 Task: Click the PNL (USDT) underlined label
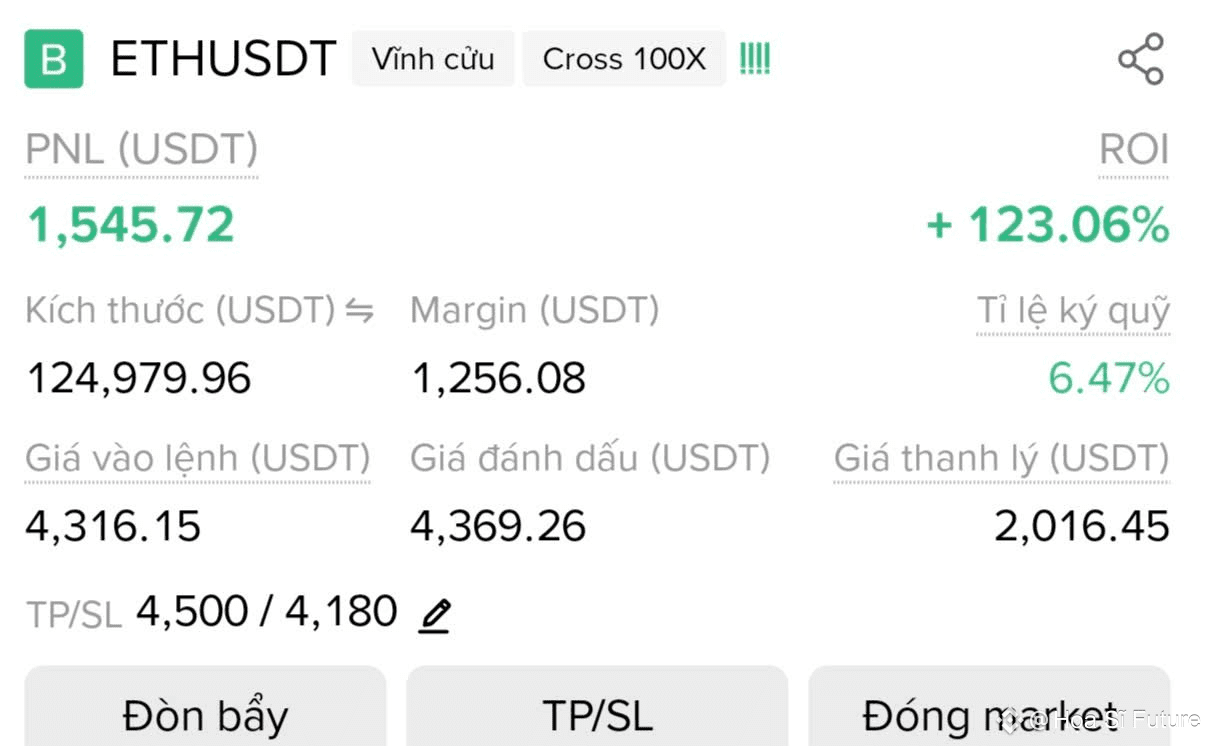(140, 150)
